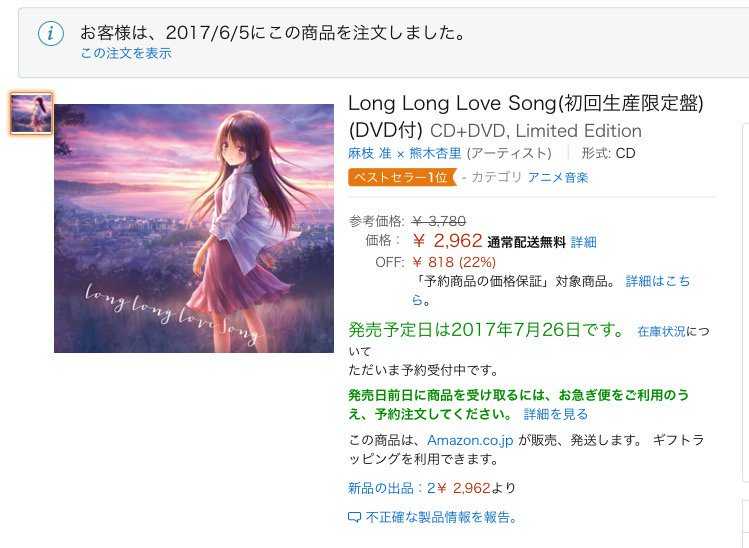Viewport: 749px width, 548px height.
Task: Click 詳細 next to 通常配送無料
Action: (x=584, y=242)
